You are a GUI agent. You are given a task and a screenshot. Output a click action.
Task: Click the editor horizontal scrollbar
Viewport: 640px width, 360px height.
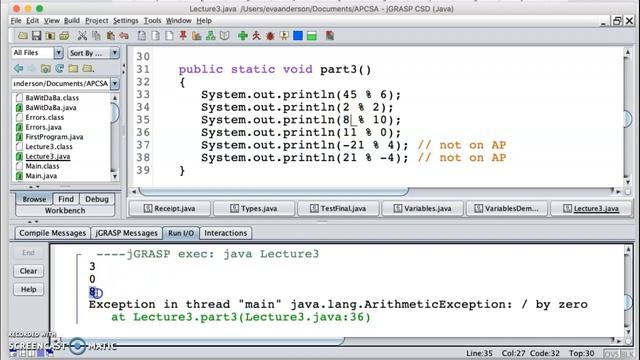273,191
